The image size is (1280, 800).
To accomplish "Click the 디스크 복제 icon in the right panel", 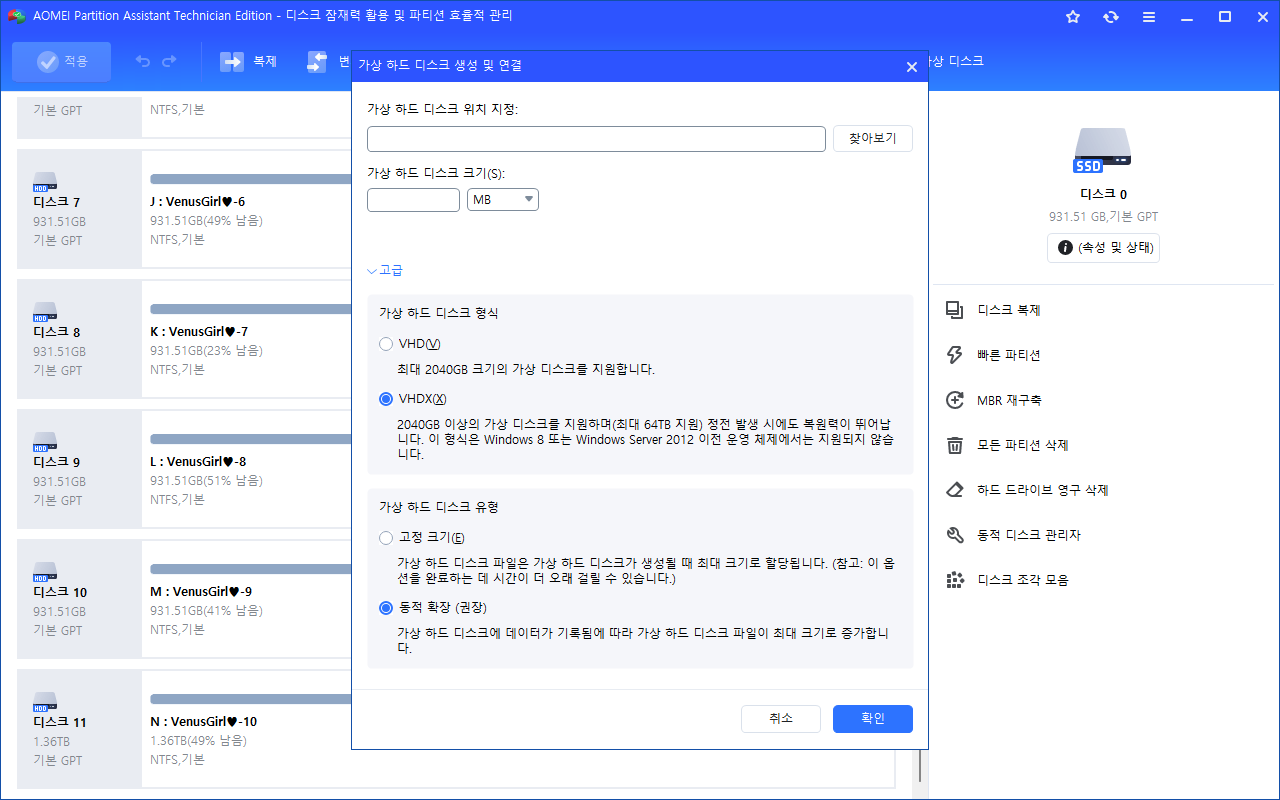I will (955, 310).
